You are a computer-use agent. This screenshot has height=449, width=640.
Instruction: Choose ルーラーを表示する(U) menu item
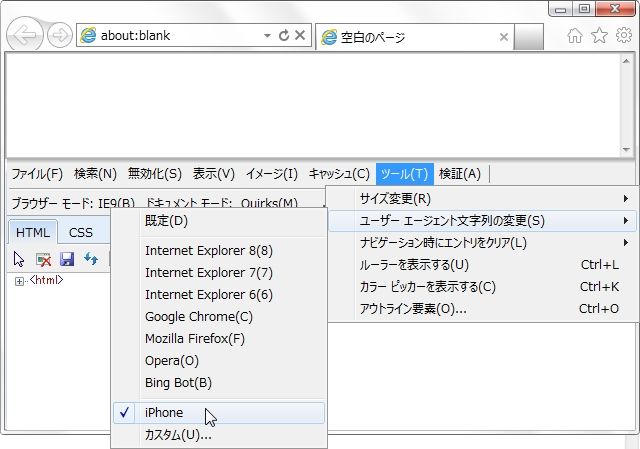482,265
